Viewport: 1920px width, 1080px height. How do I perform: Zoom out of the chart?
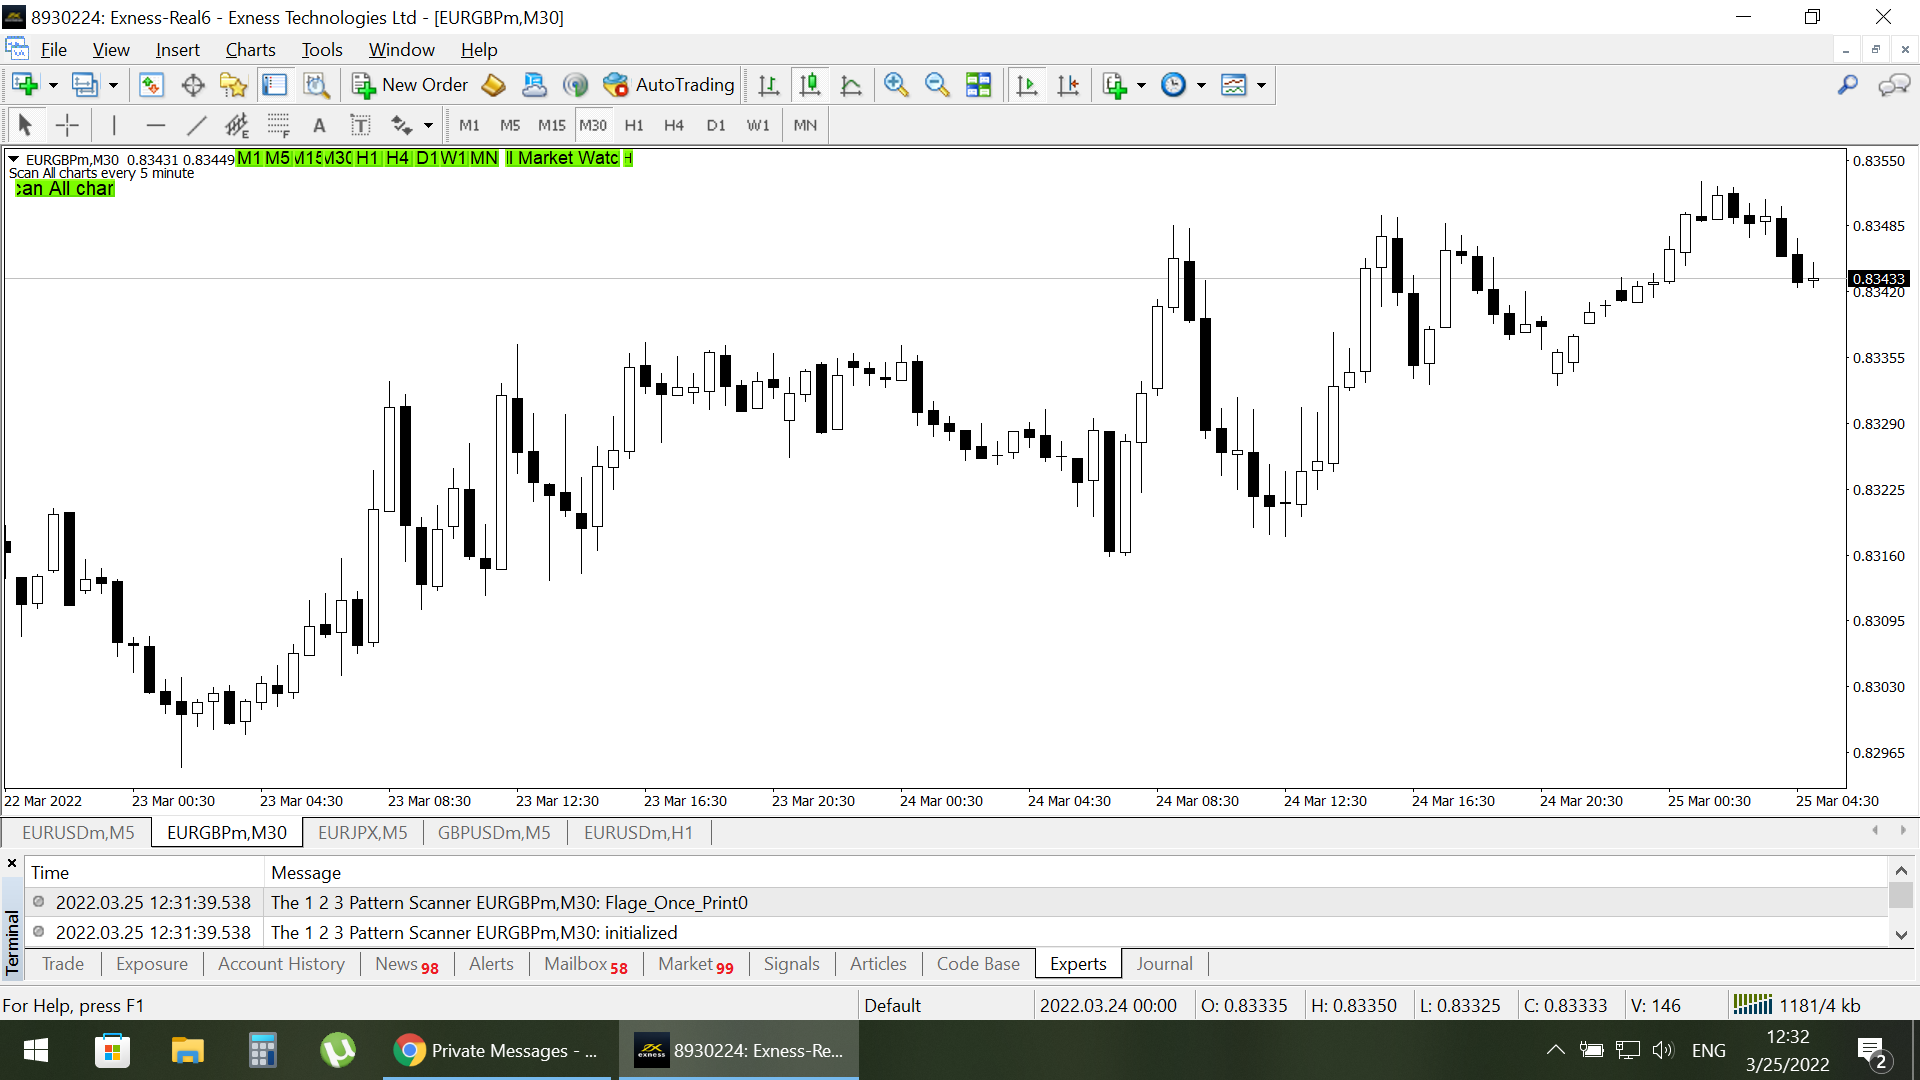[x=937, y=85]
